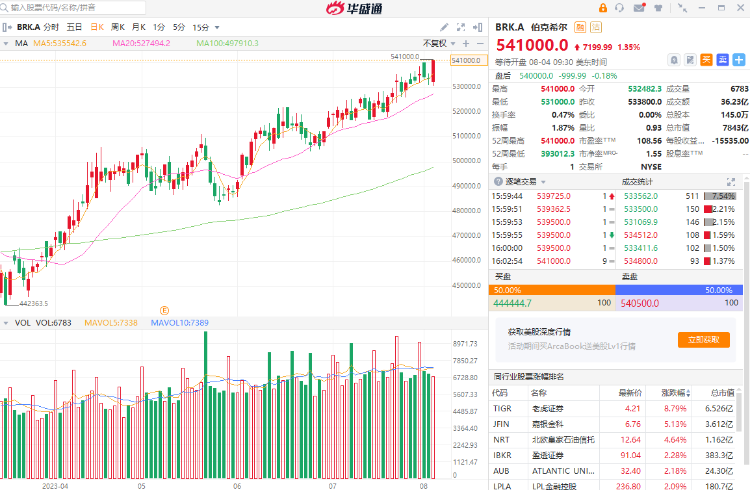The width and height of the screenshot is (750, 490).
Task: Select the 5分 chart tab
Action: (x=179, y=27)
